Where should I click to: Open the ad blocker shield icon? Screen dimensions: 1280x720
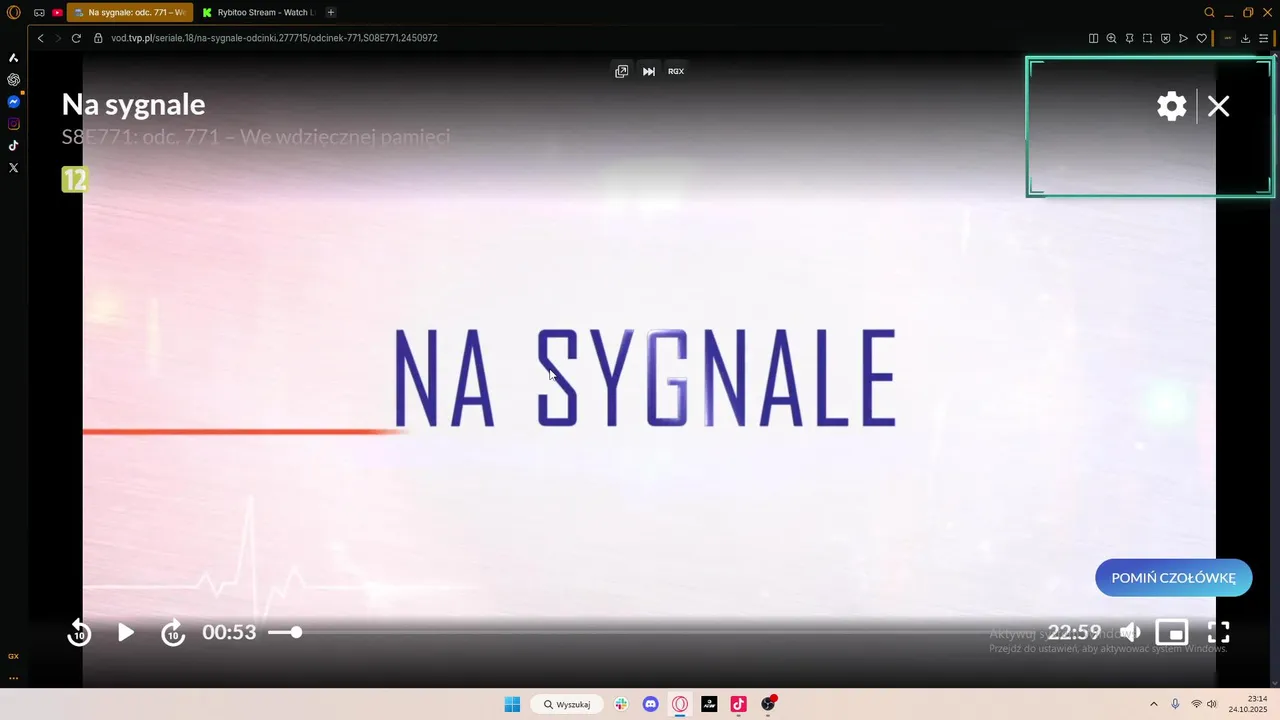click(x=1165, y=38)
